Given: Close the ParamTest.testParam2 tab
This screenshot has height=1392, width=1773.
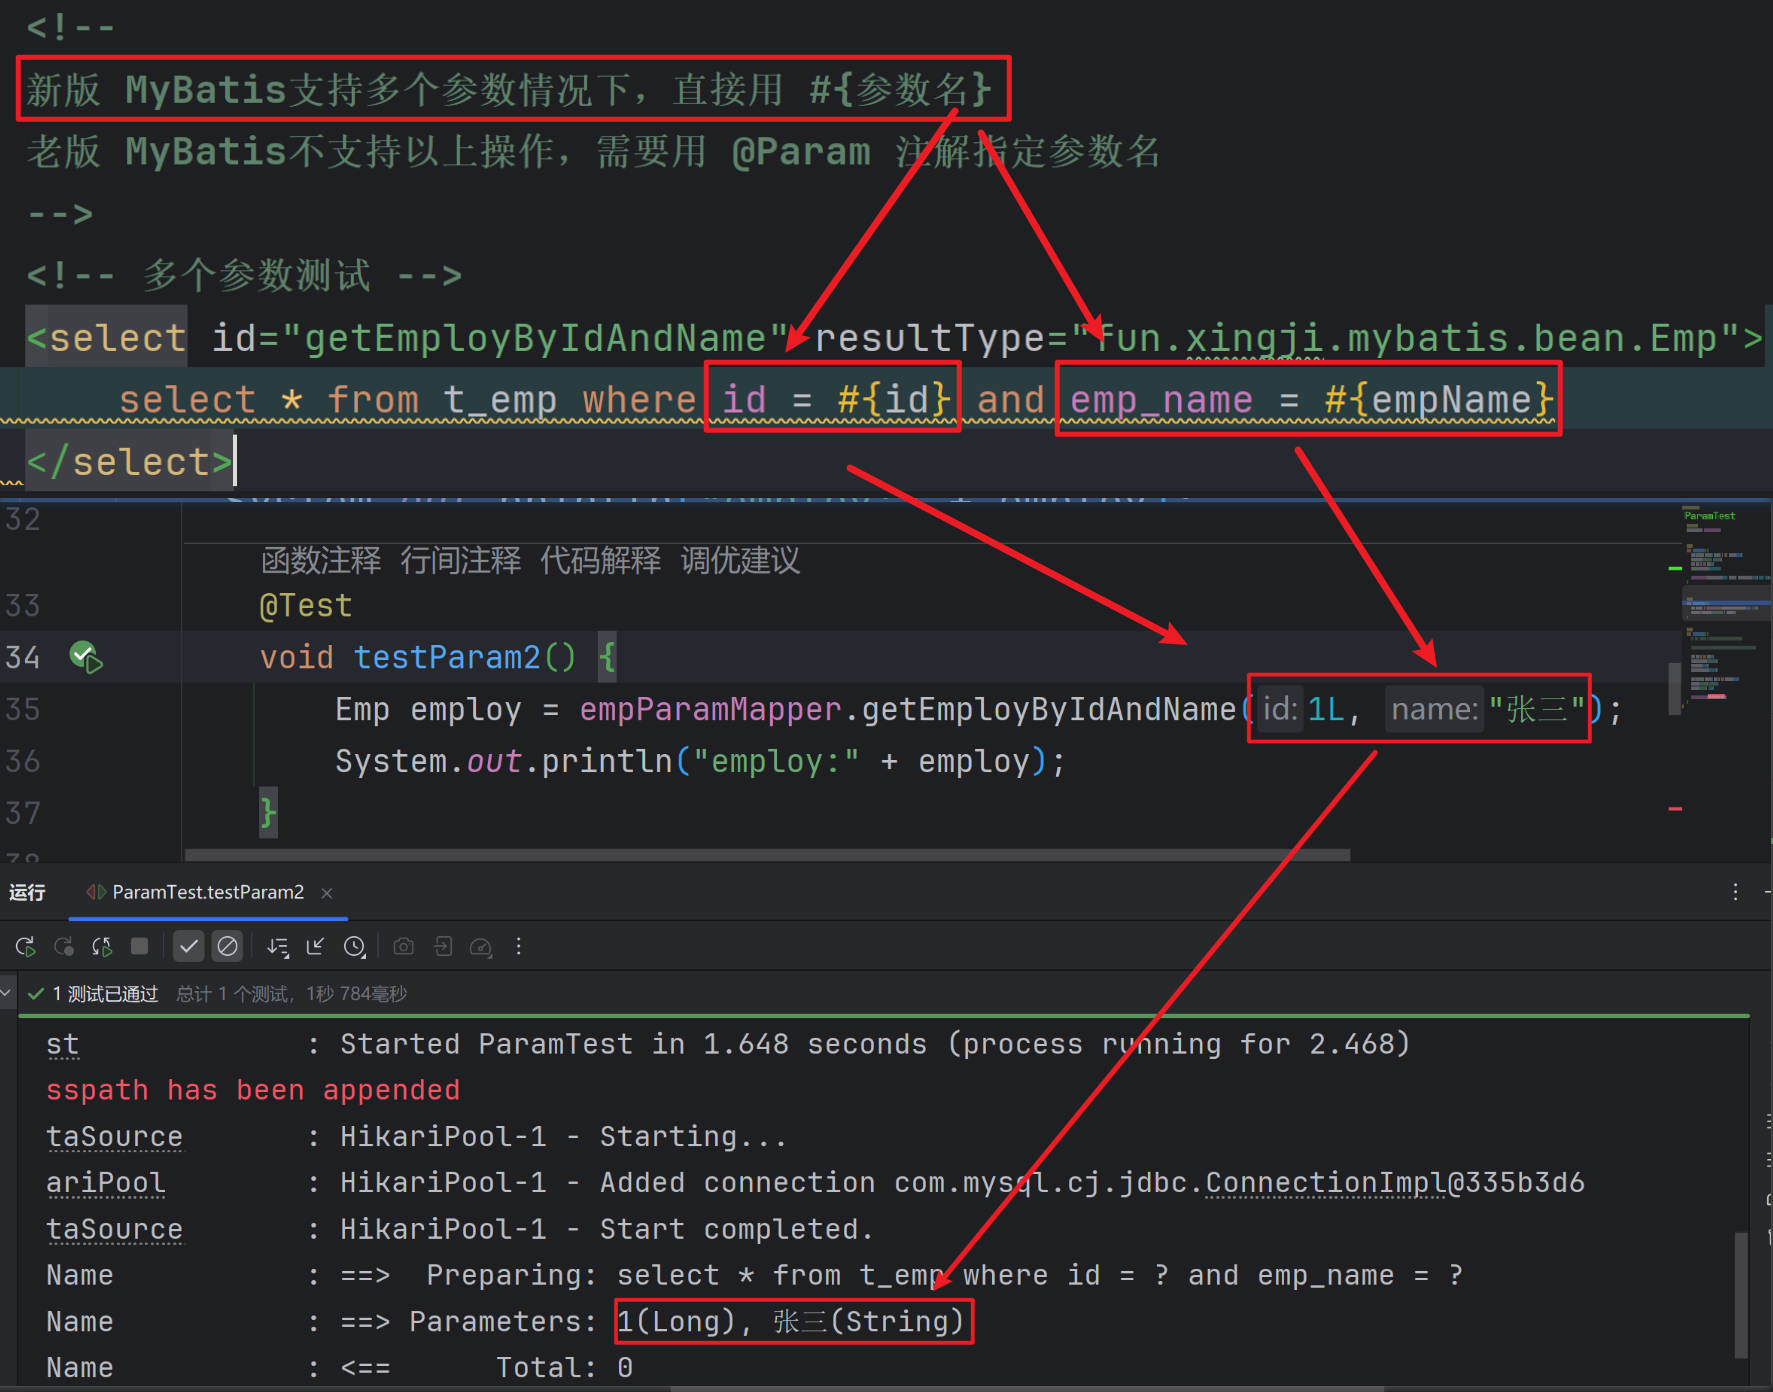Looking at the screenshot, I should coord(327,893).
